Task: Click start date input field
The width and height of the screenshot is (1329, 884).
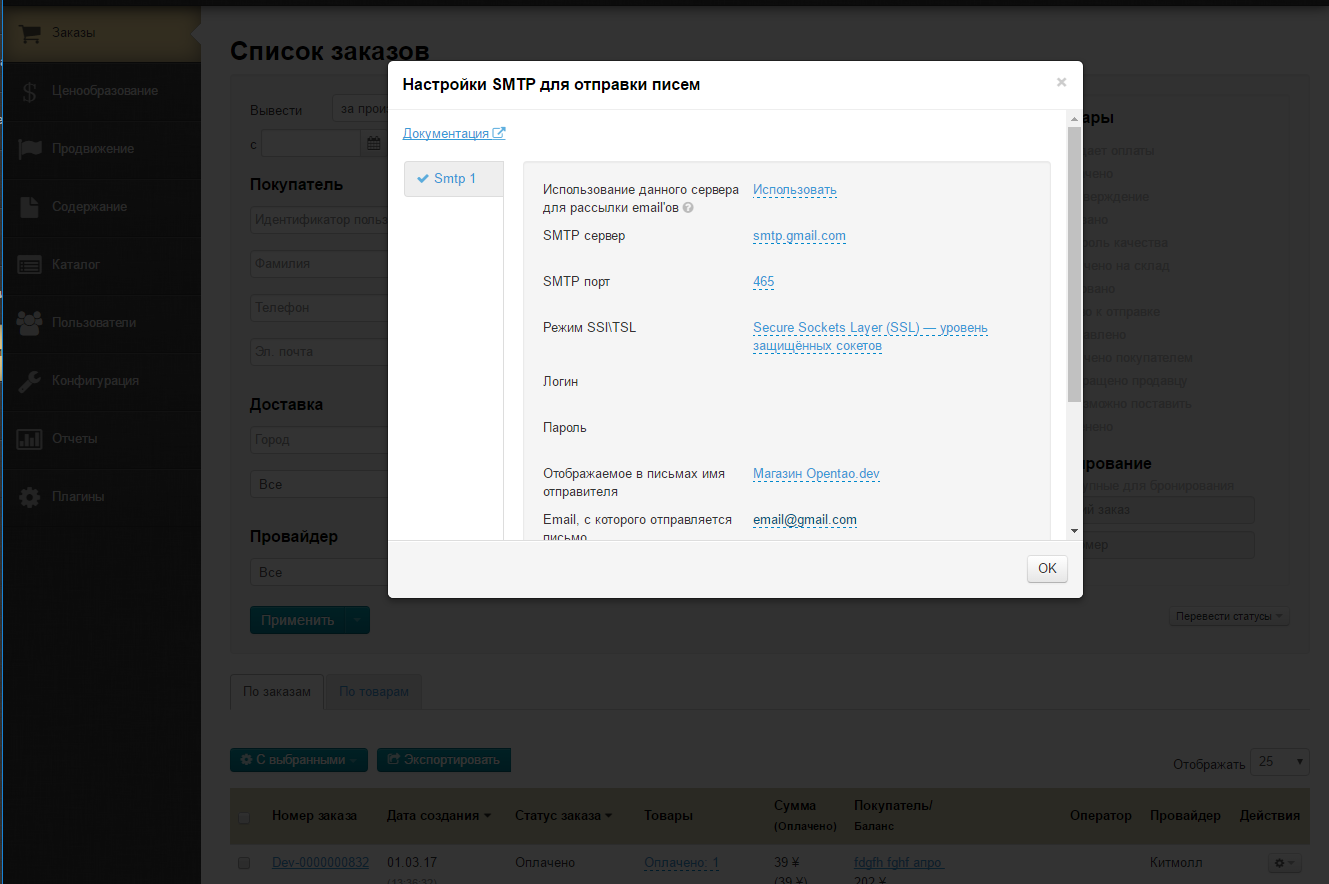Action: (x=311, y=144)
